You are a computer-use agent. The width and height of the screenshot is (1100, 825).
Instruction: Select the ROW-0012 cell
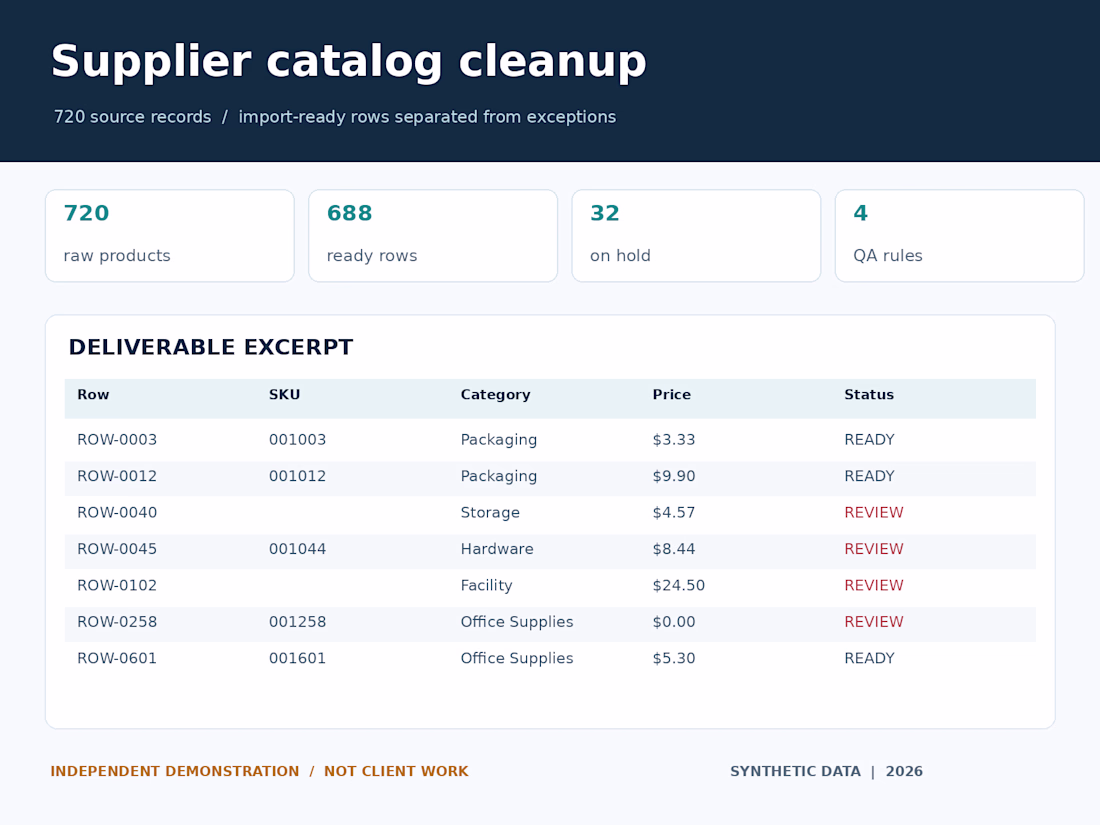[117, 476]
